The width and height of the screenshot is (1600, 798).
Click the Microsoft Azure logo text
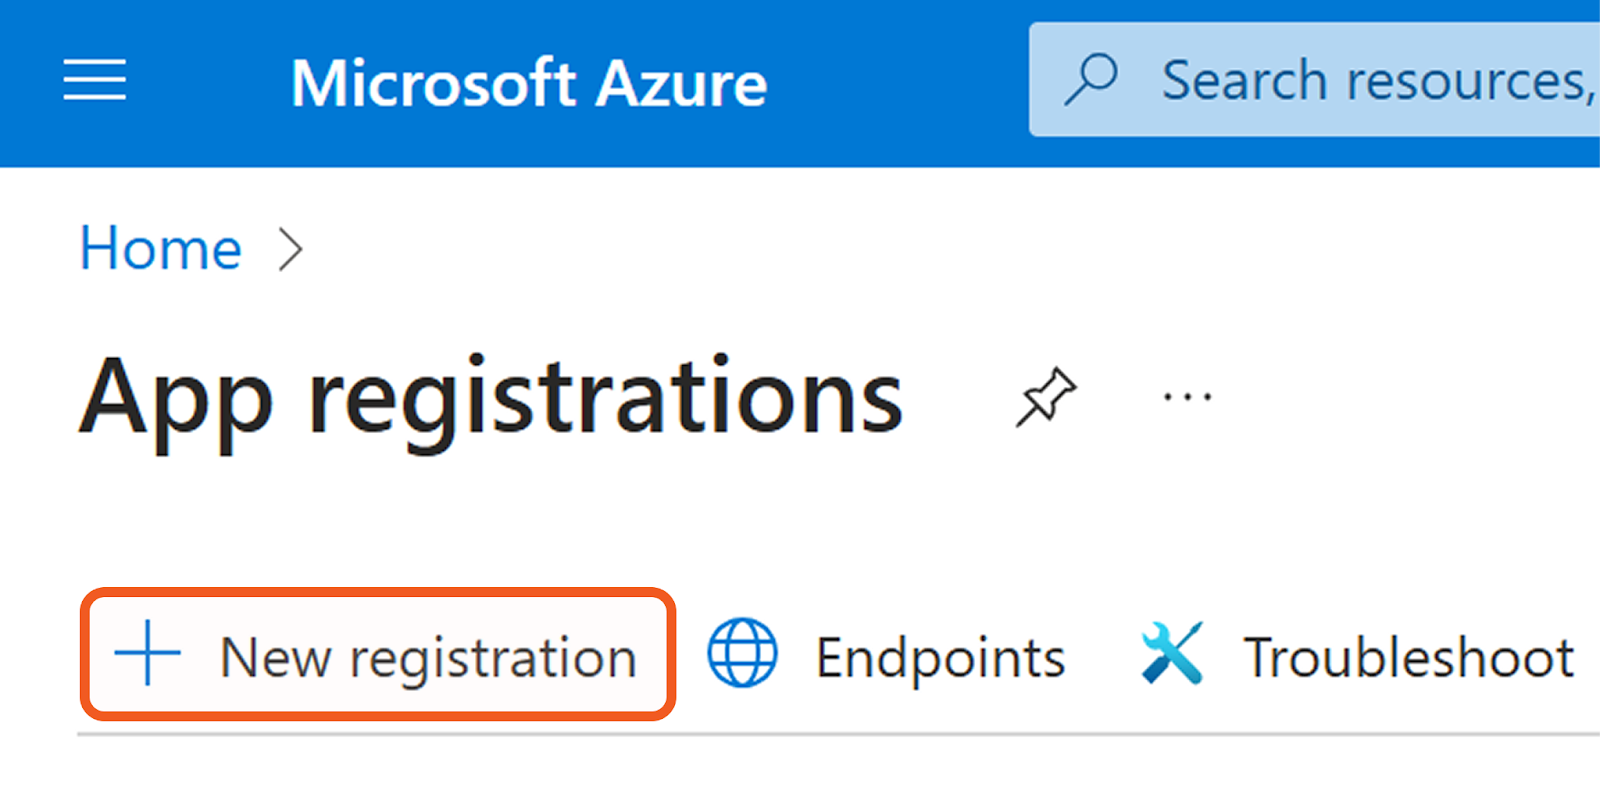pyautogui.click(x=529, y=82)
